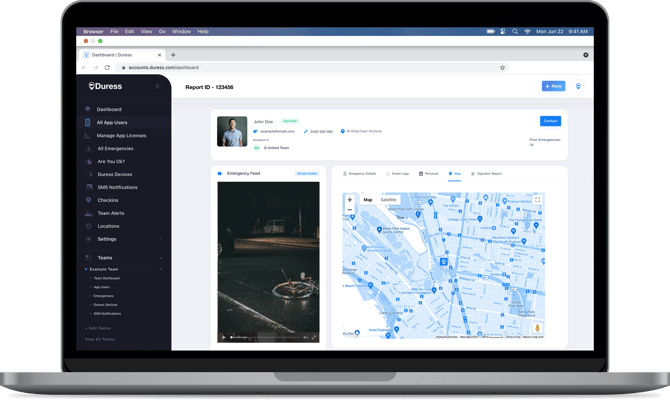Collapse the Teams section
670x401 pixels.
tap(161, 258)
